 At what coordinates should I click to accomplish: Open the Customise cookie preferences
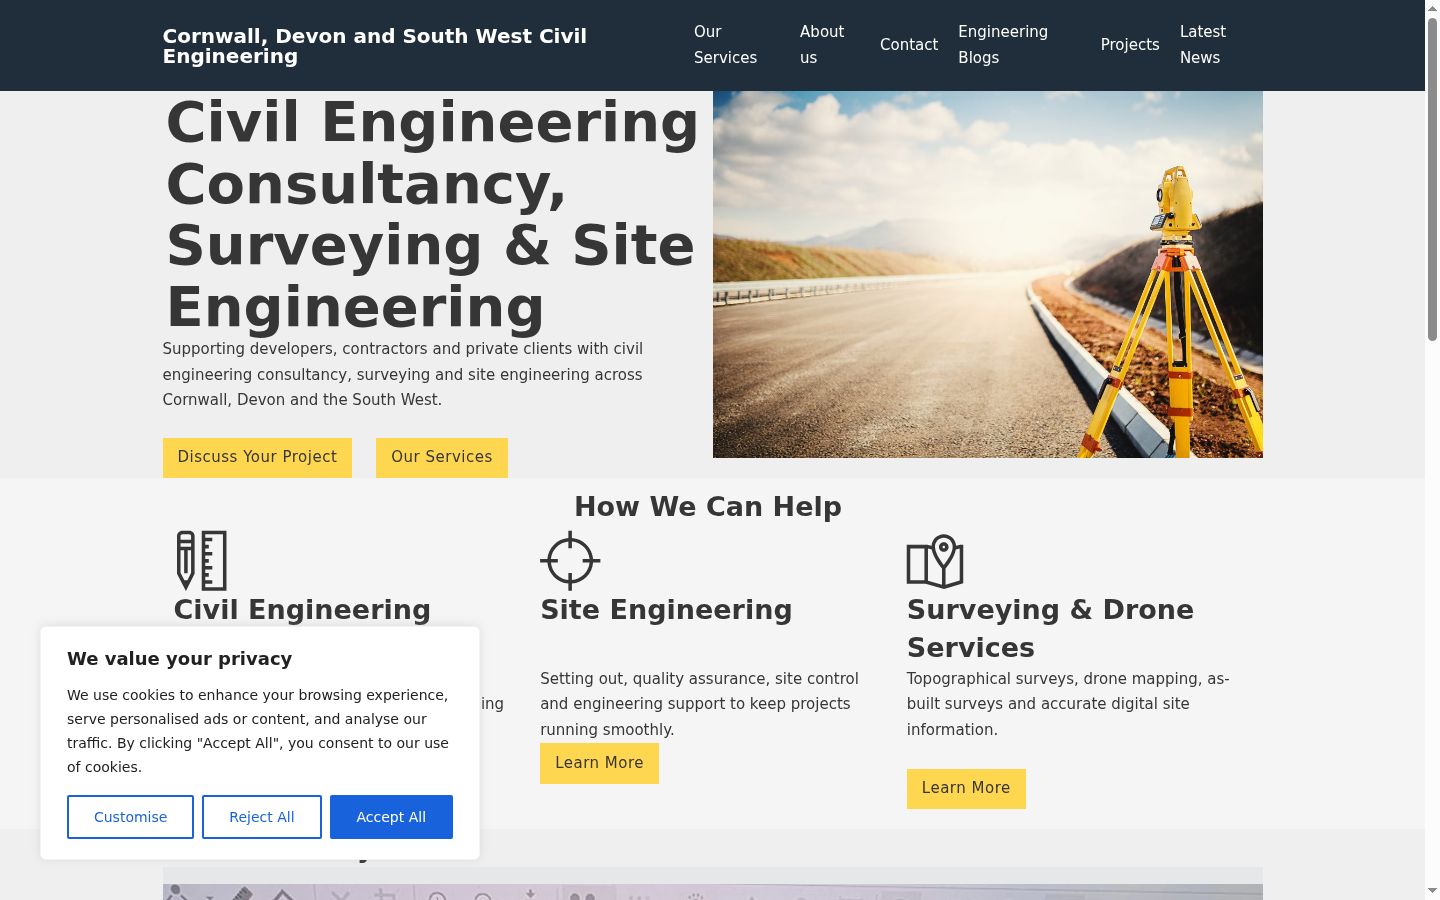[x=130, y=817]
